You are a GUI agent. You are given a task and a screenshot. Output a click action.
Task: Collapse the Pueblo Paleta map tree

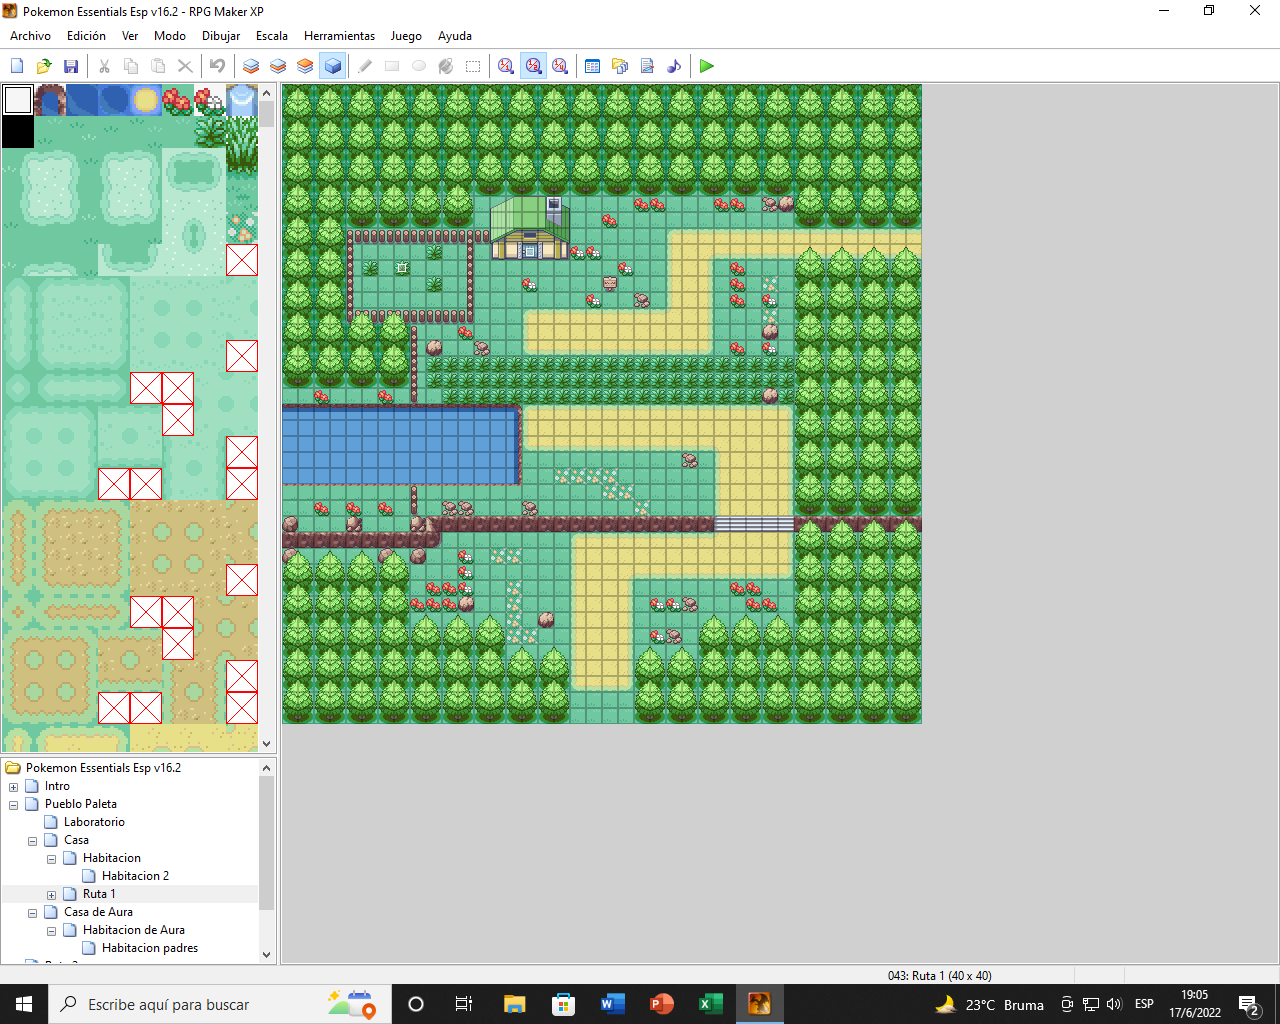(14, 805)
